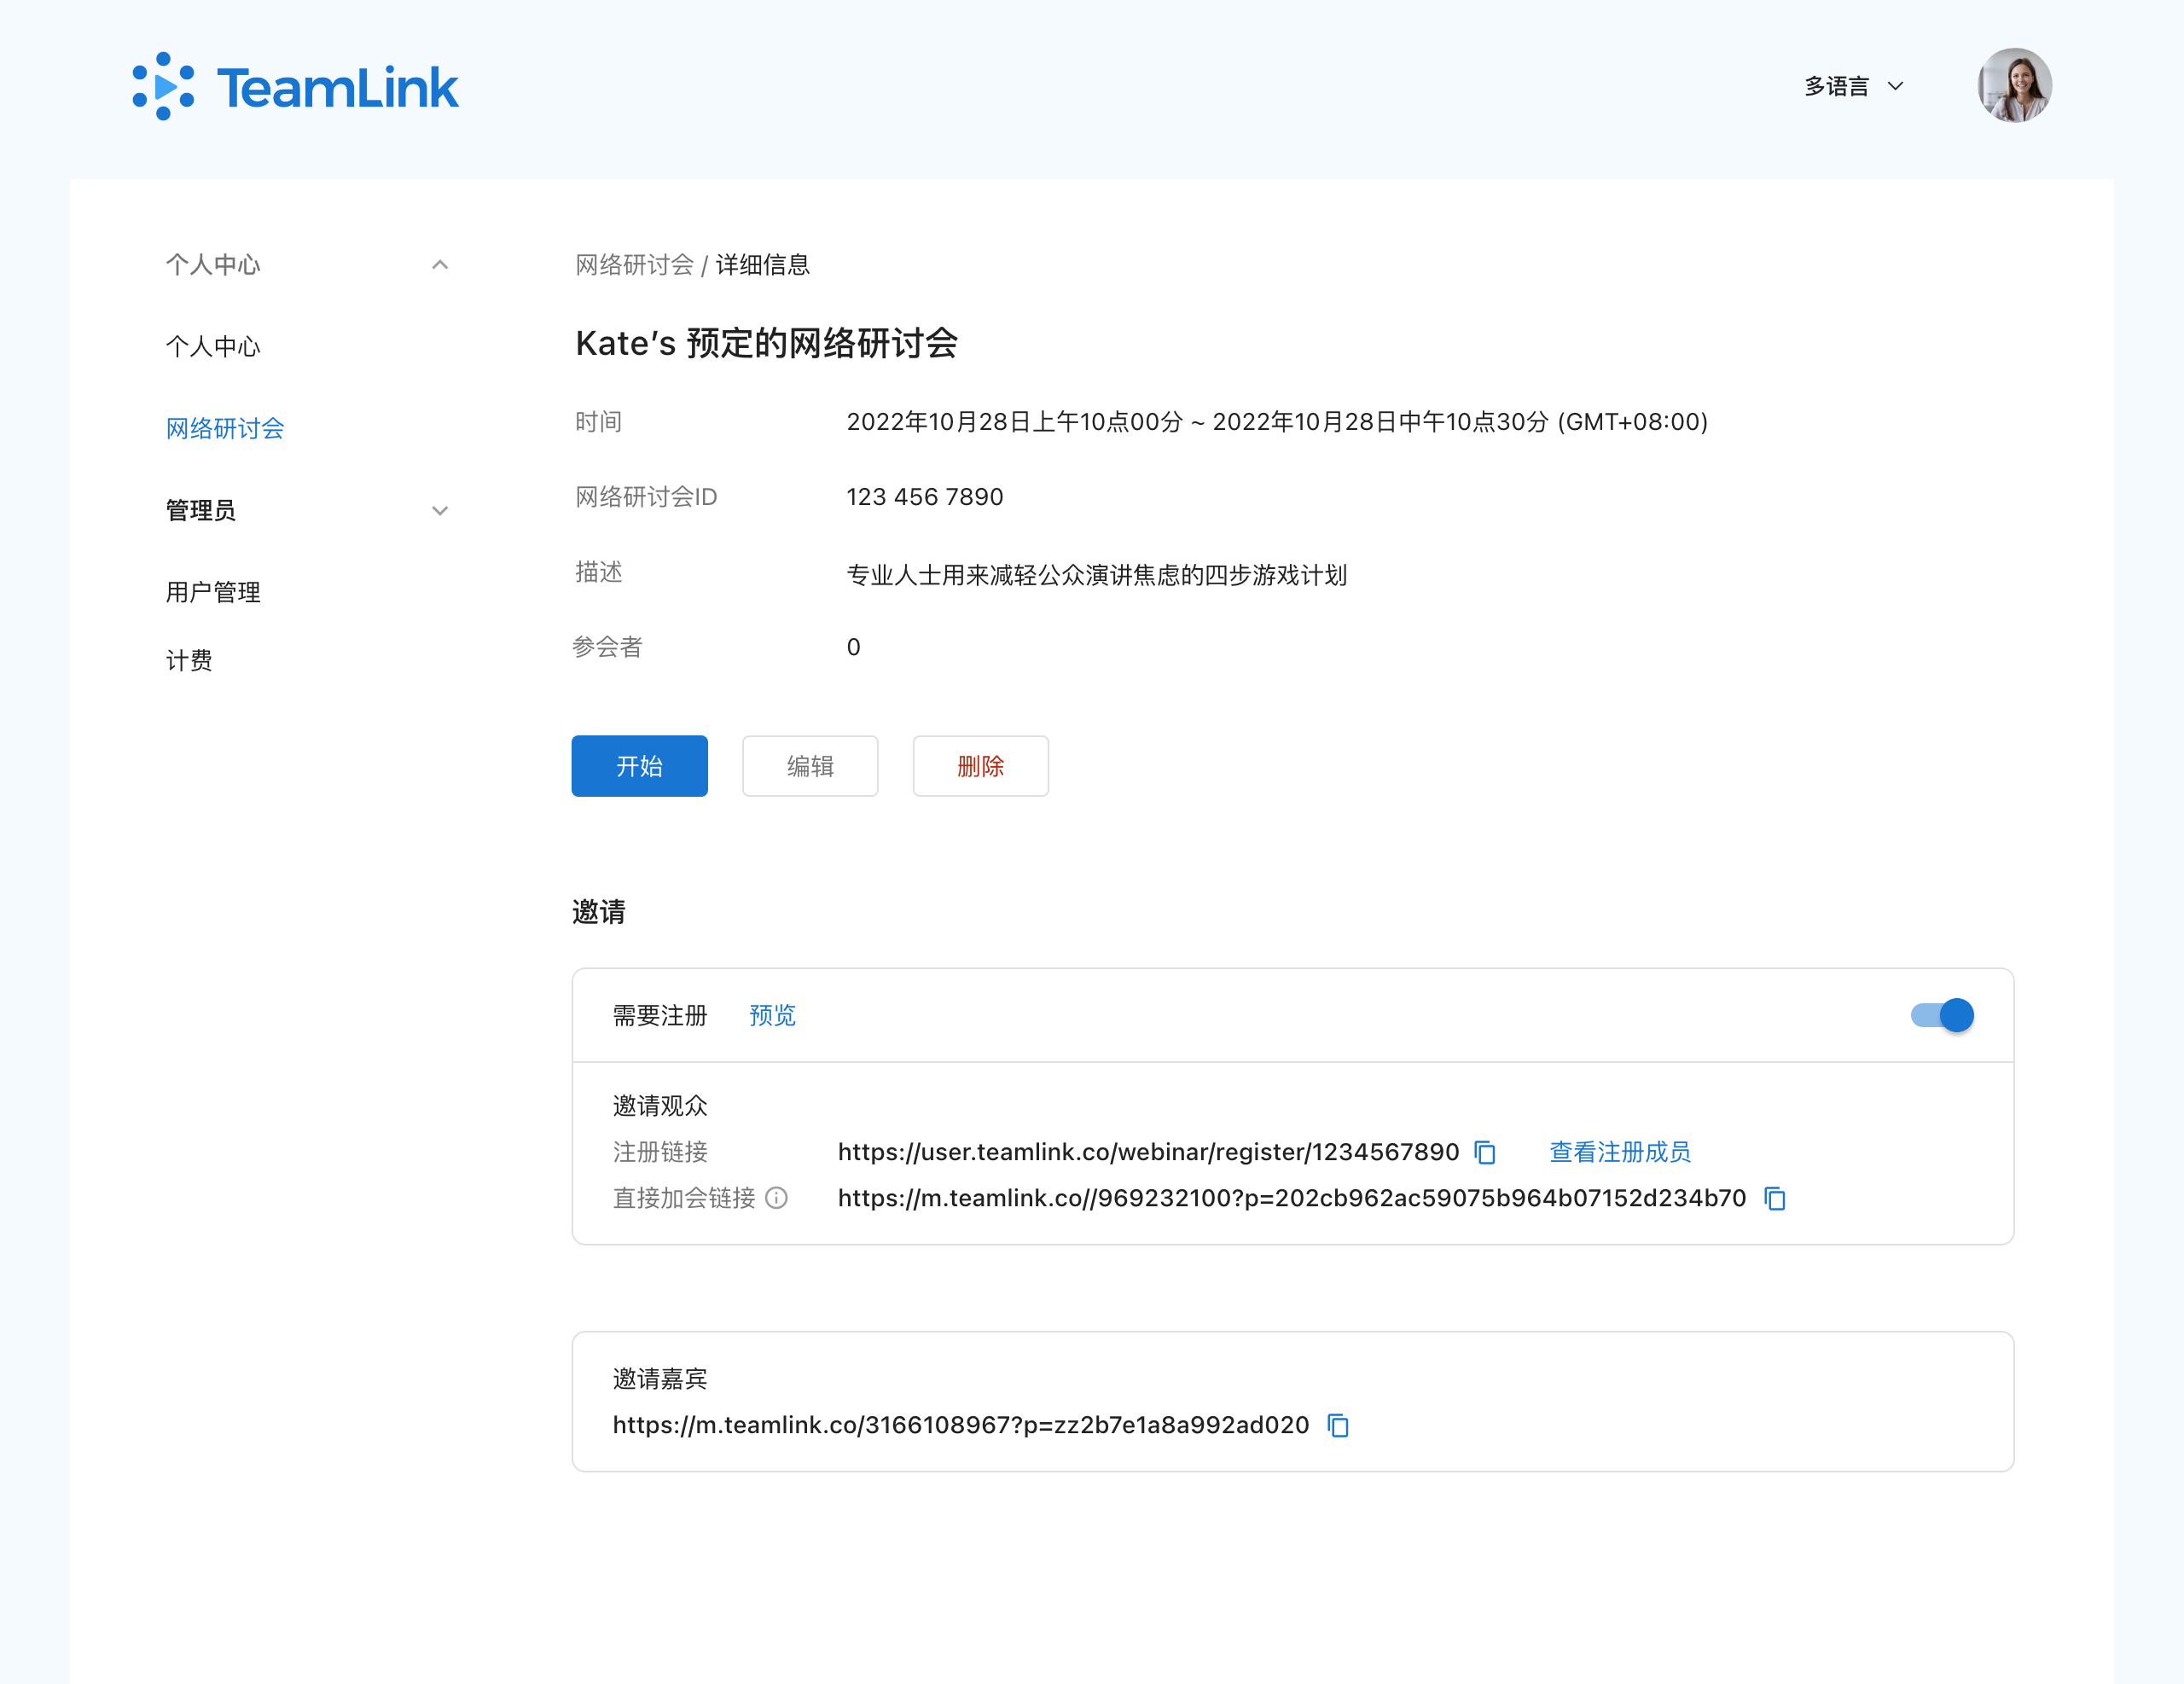Toggle the 需要注册 registration switch
This screenshot has height=1684, width=2184.
[1942, 1016]
